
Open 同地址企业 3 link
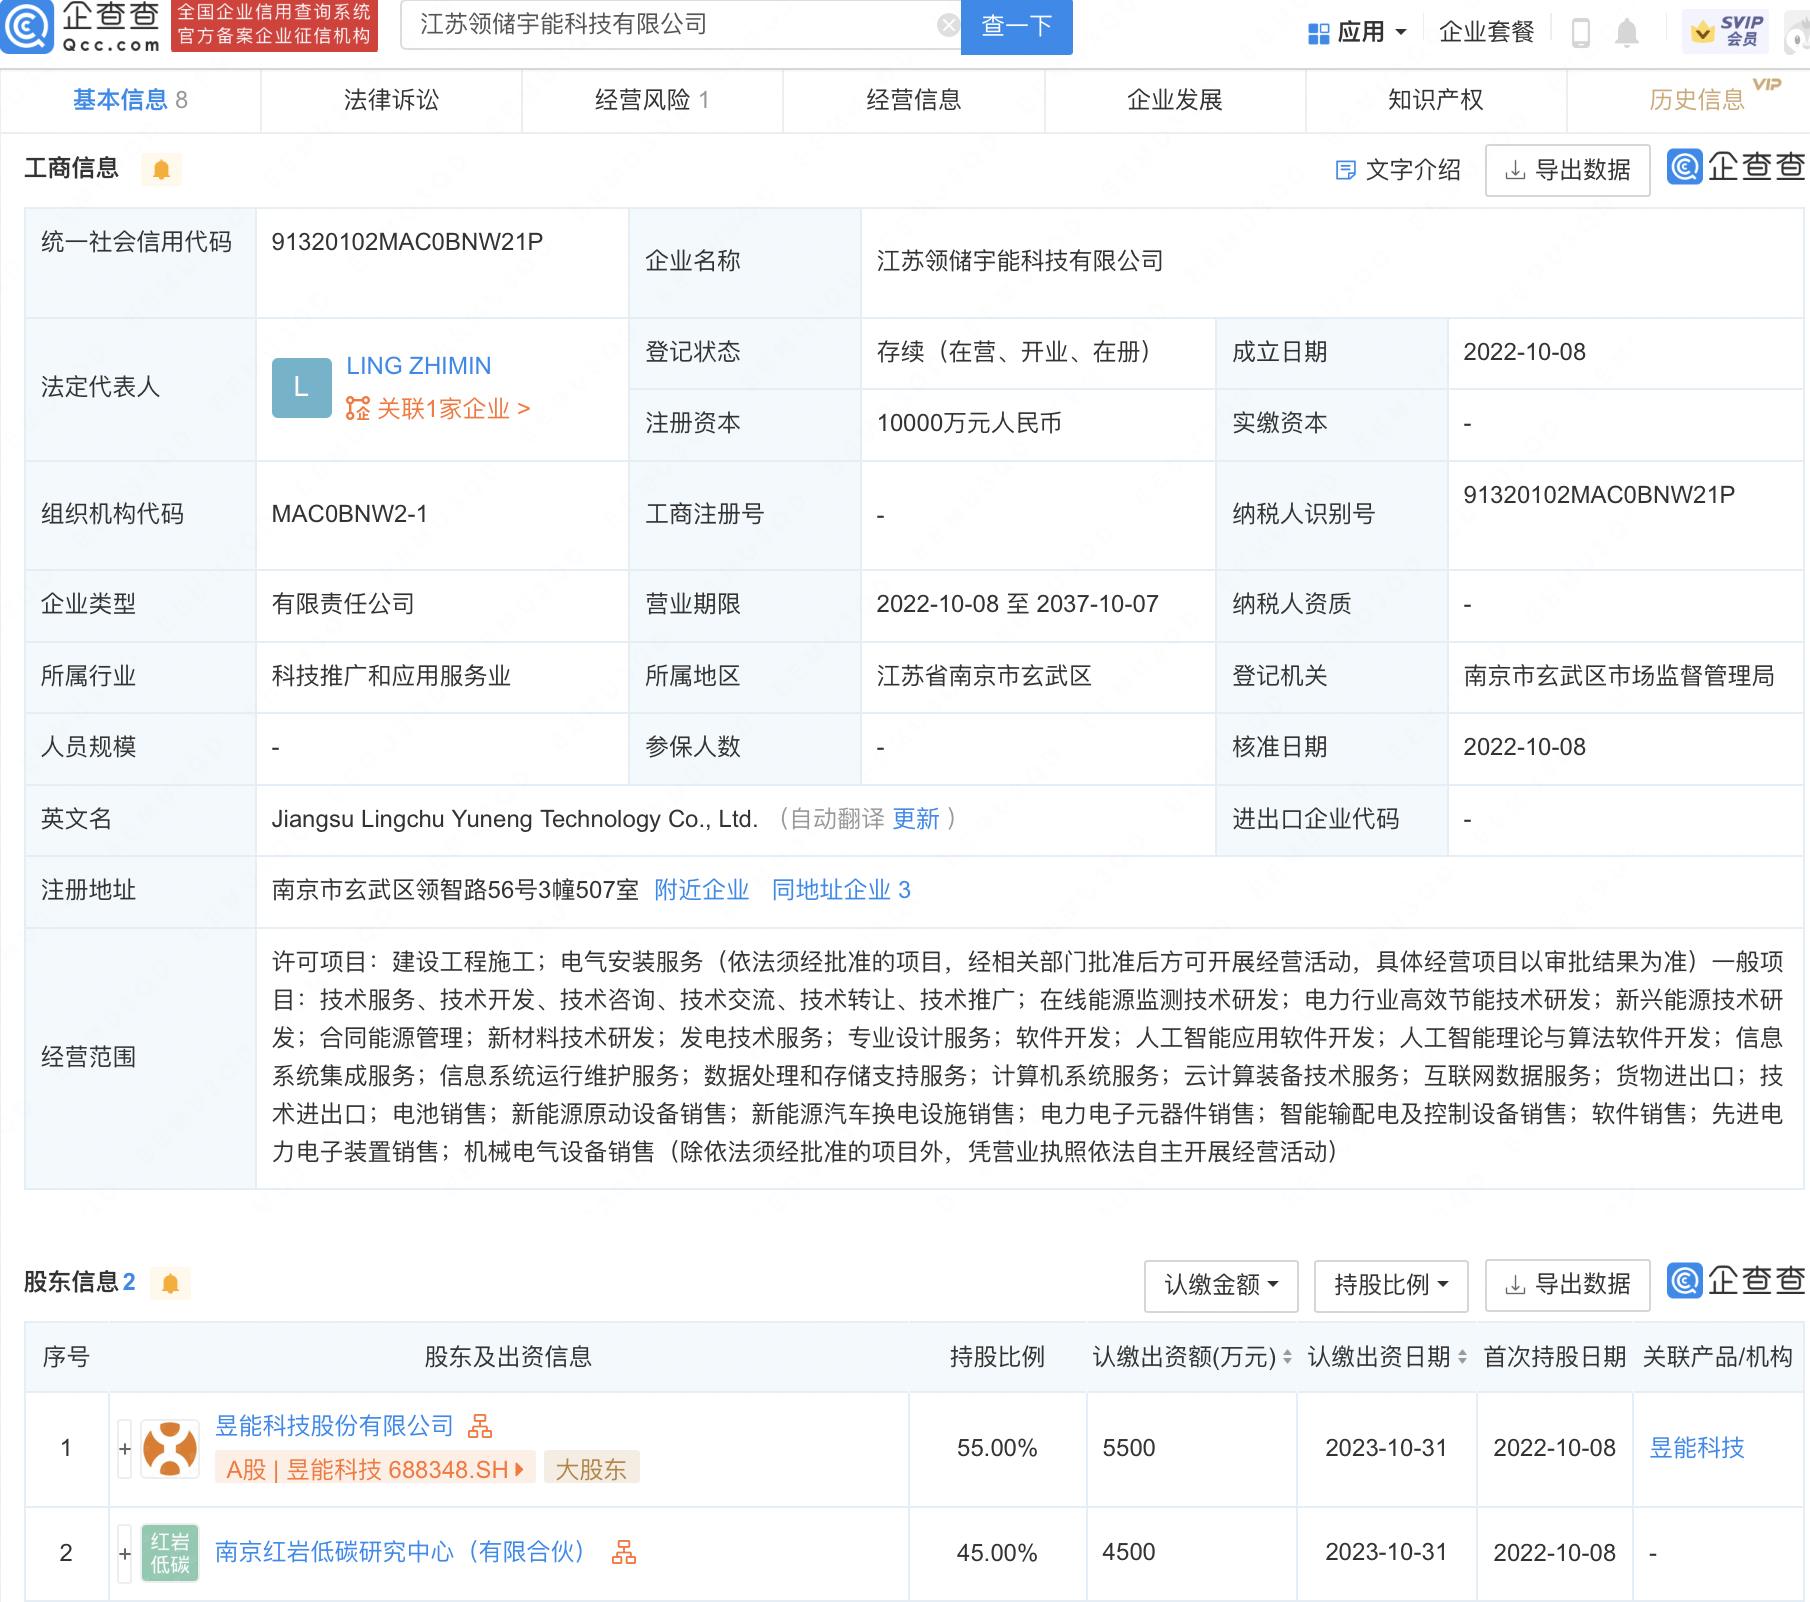click(x=841, y=890)
